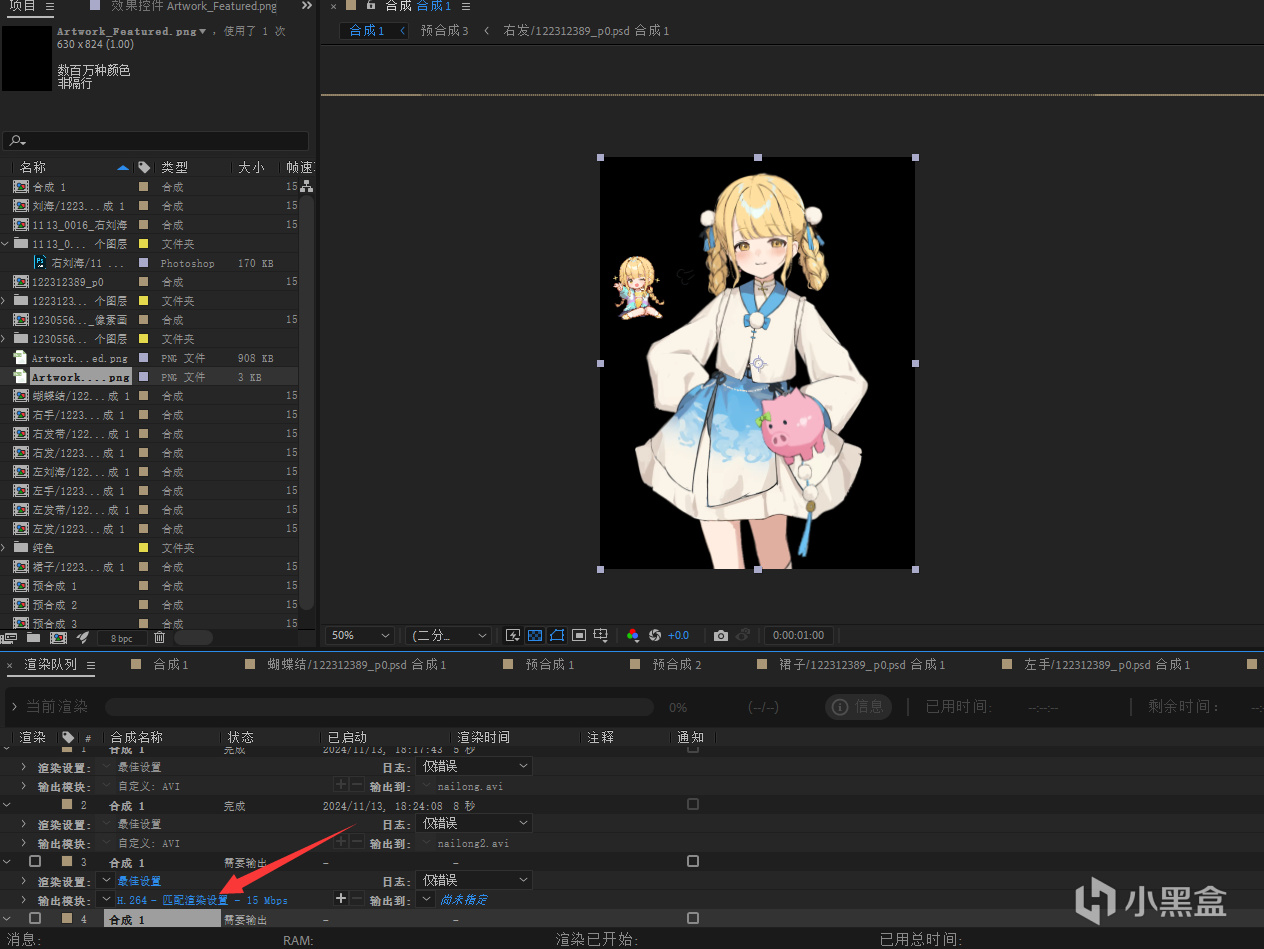Open the resolution (二分) dropdown

[448, 635]
